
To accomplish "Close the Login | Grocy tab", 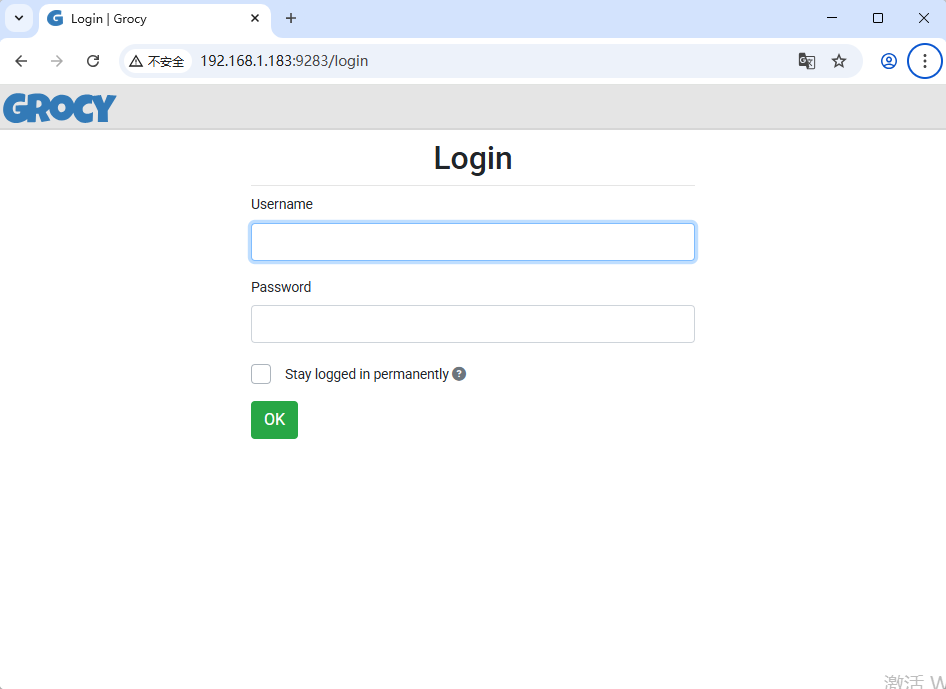I will pyautogui.click(x=255, y=18).
